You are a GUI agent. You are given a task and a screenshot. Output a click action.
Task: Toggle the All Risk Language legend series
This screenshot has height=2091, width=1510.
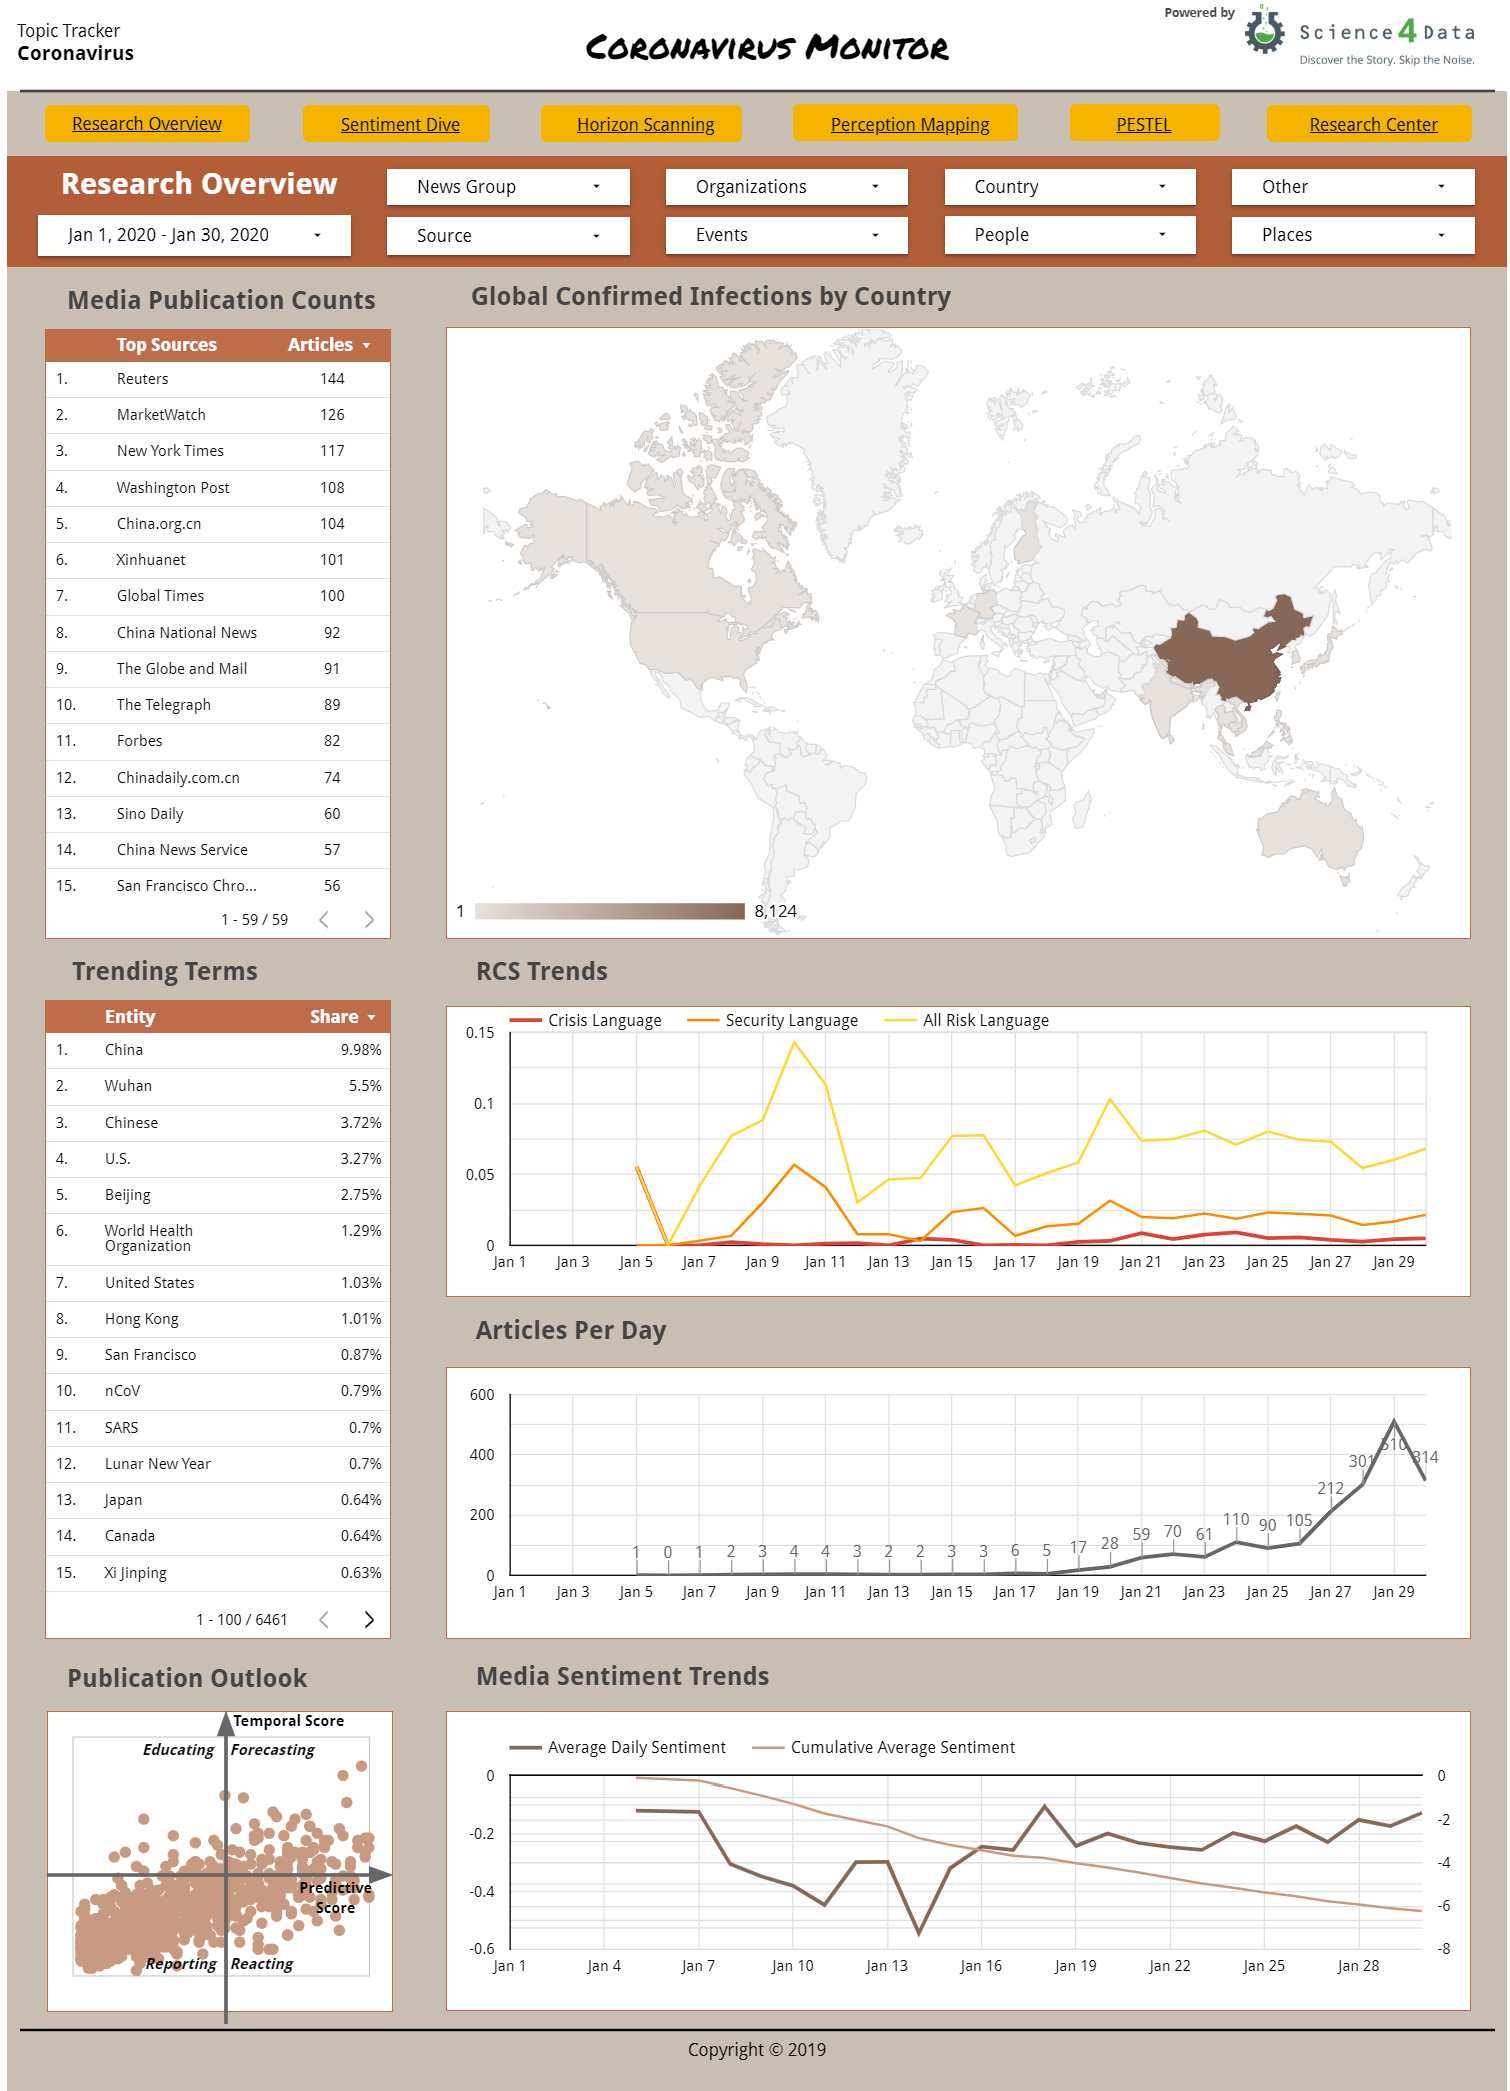point(968,1020)
